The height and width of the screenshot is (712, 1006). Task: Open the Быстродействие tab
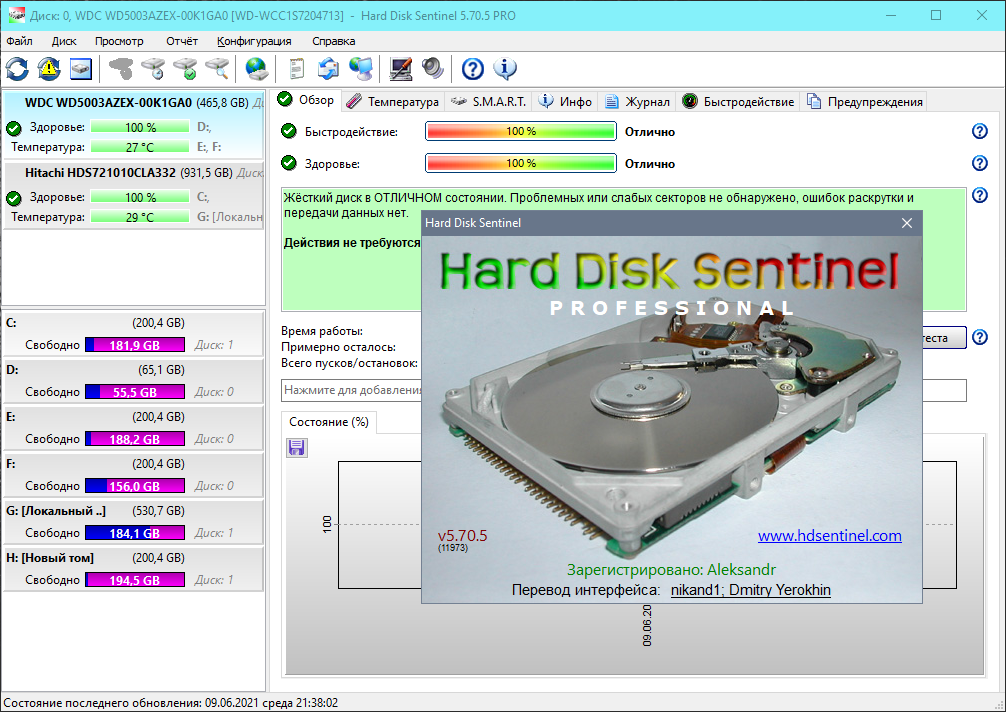tap(738, 101)
